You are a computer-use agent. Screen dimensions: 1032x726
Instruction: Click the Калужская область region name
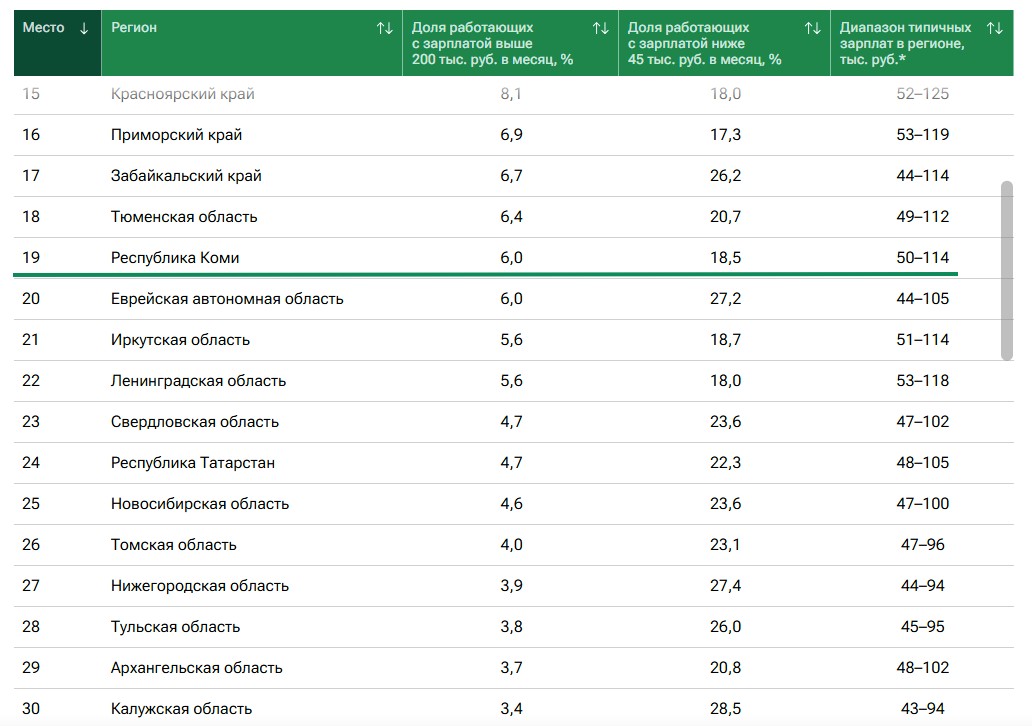[x=181, y=709]
